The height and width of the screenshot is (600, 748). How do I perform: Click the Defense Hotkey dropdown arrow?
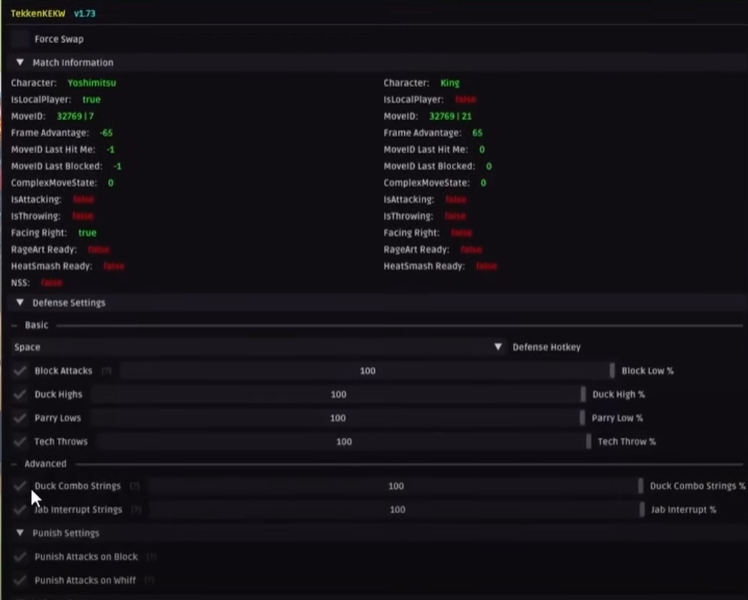click(x=498, y=347)
